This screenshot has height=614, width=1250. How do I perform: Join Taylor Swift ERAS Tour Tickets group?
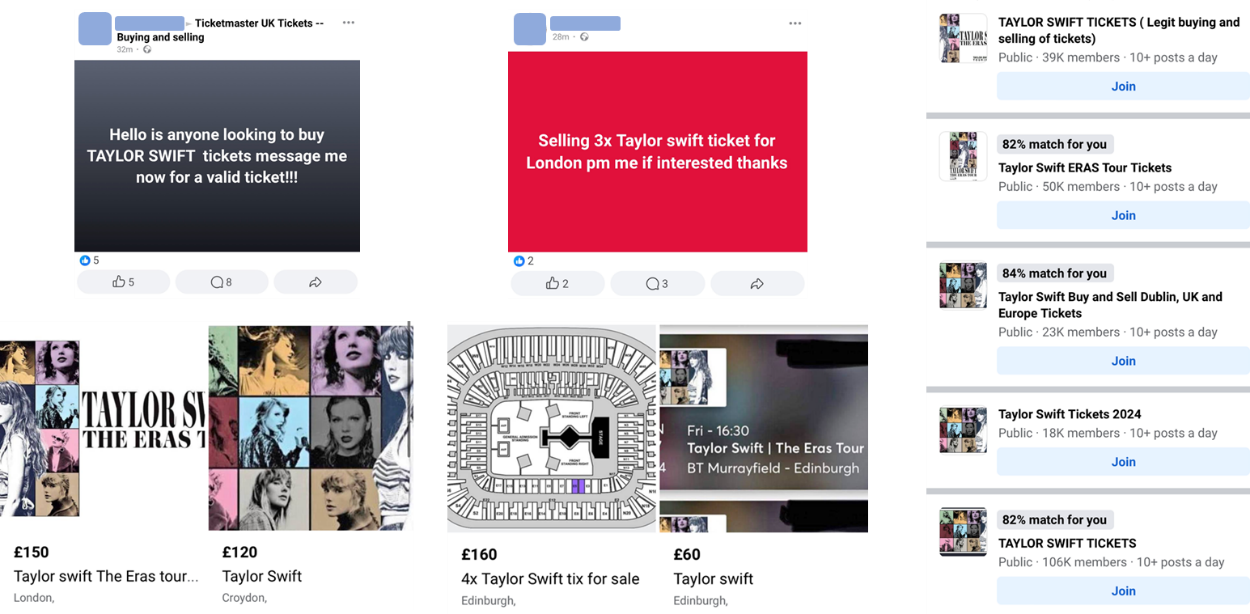coord(1123,215)
